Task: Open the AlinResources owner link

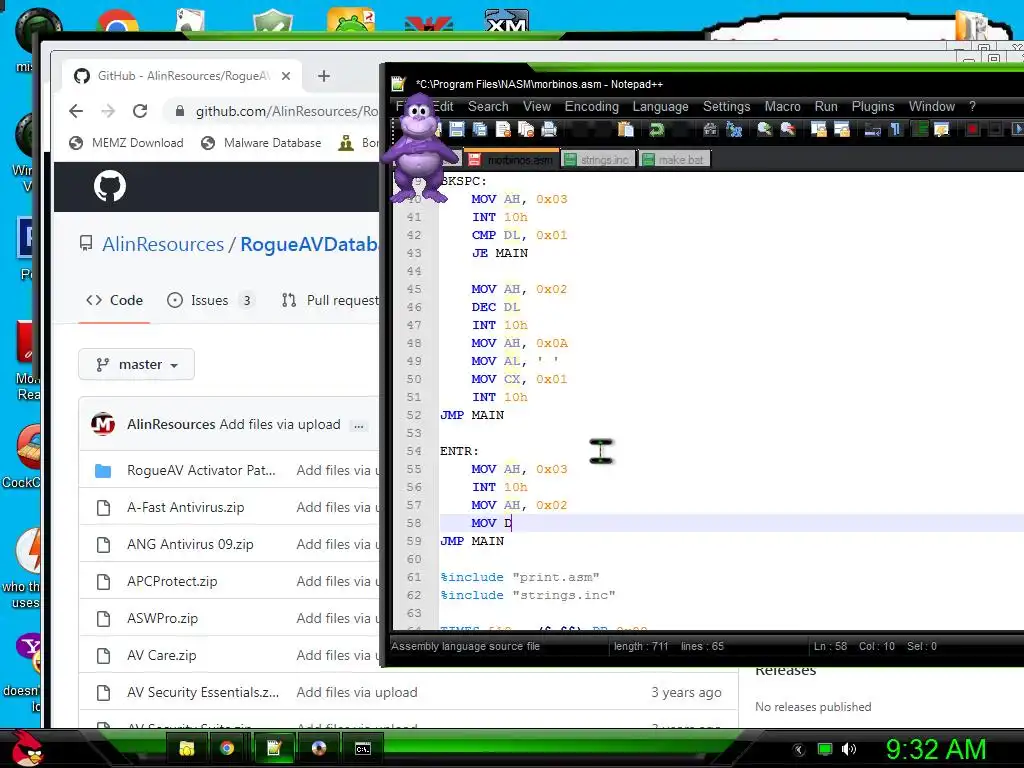Action: 163,244
